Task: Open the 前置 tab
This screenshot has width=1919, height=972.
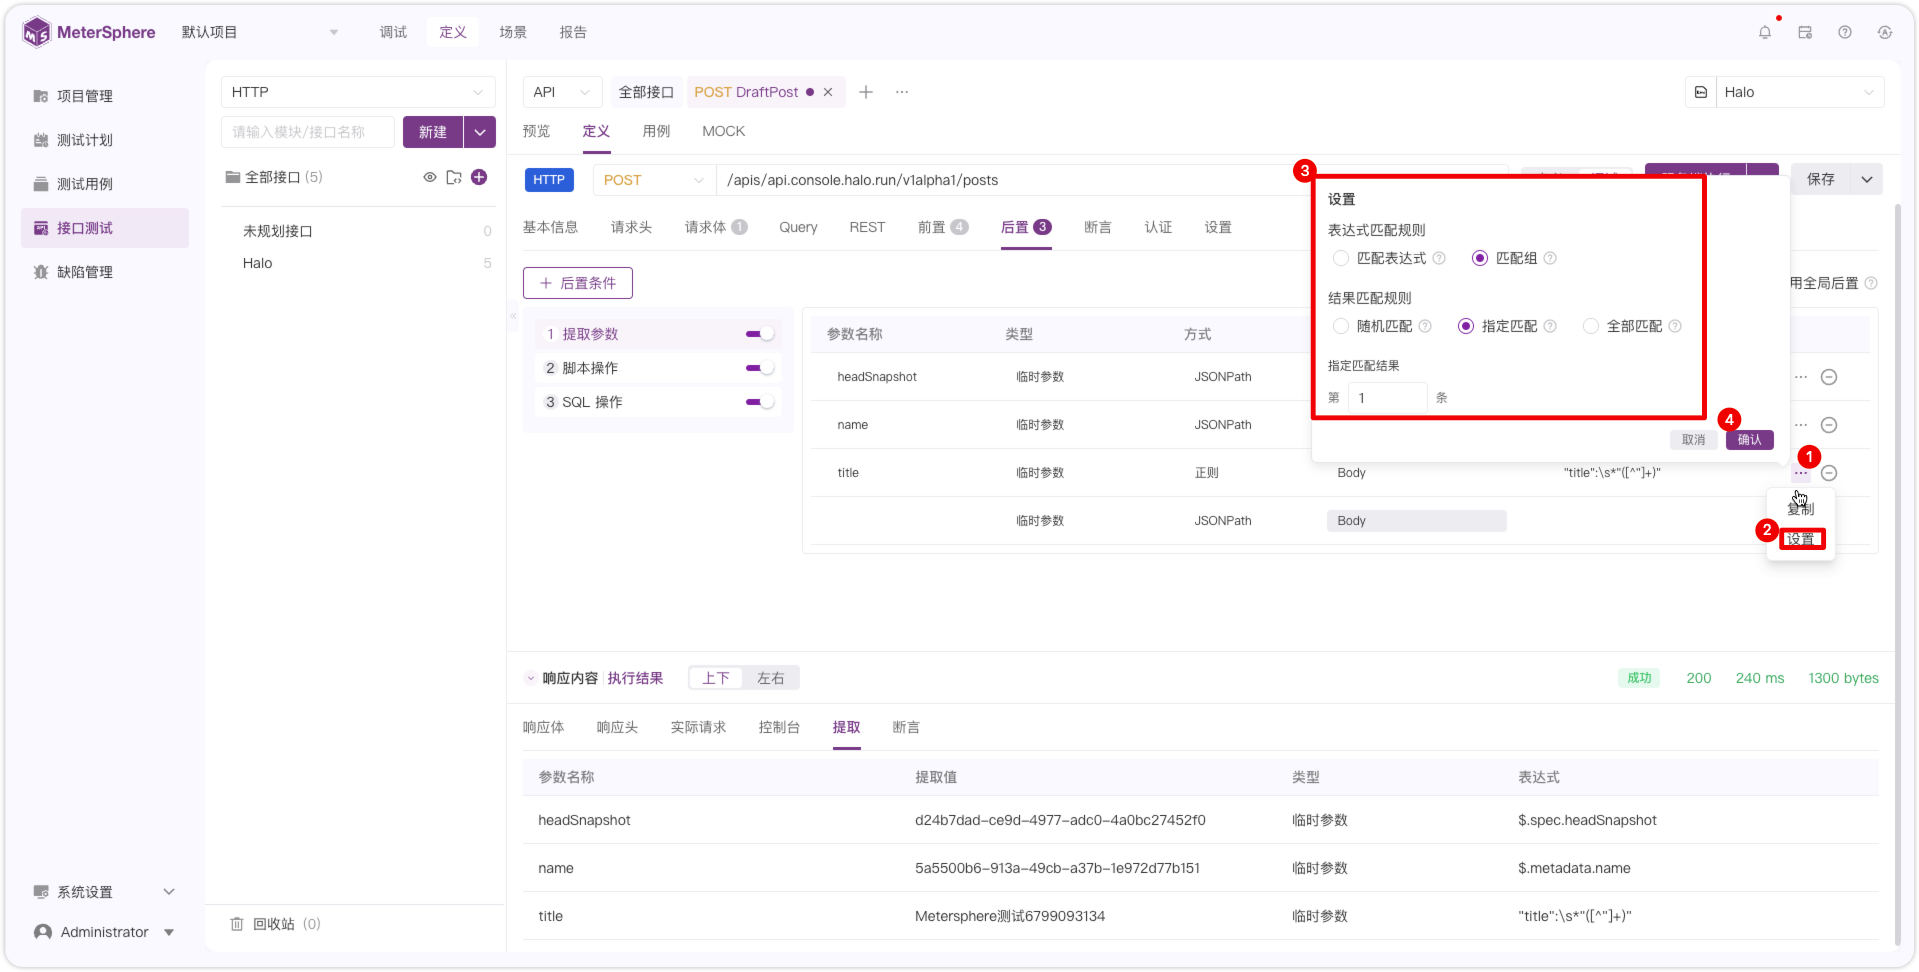Action: coord(943,227)
